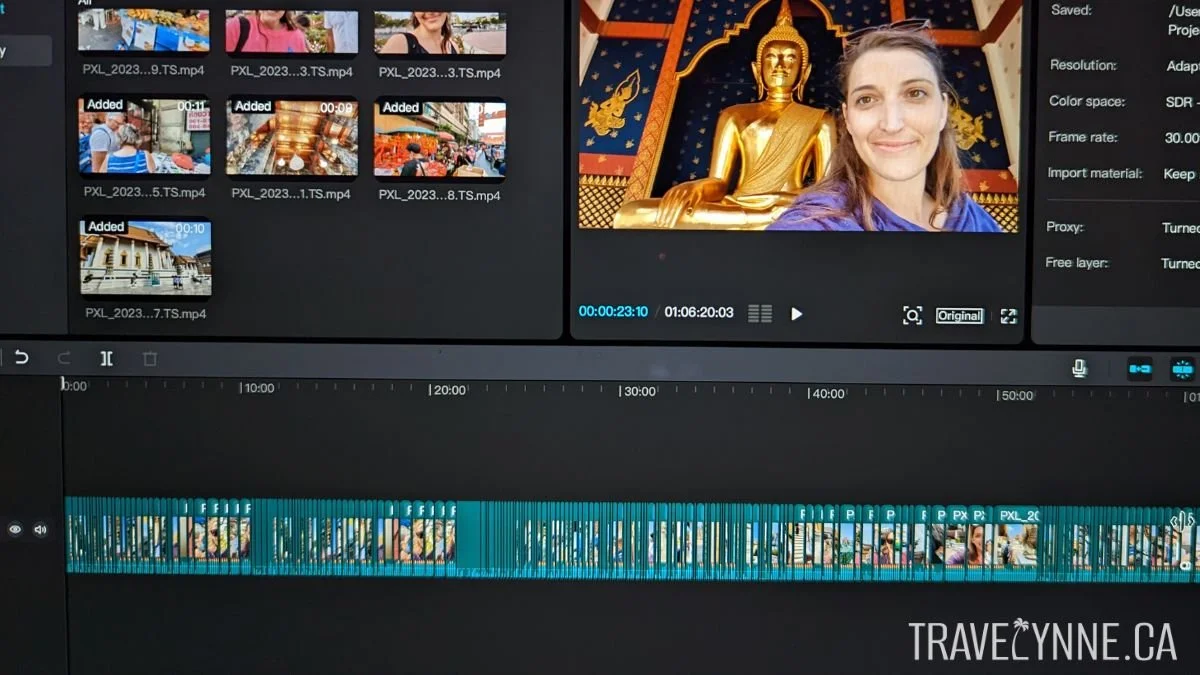Screen dimensions: 1200x675
Task: Click the 20:00 mark on timeline ruler
Action: [x=448, y=390]
